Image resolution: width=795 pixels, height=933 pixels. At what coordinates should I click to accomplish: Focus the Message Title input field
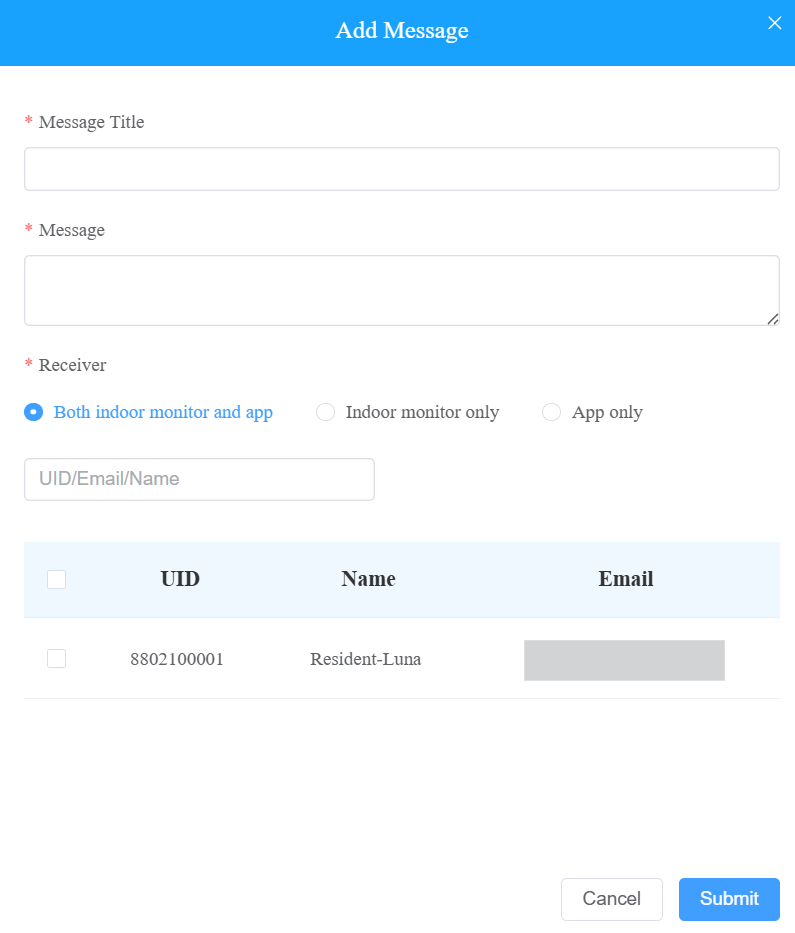(402, 169)
